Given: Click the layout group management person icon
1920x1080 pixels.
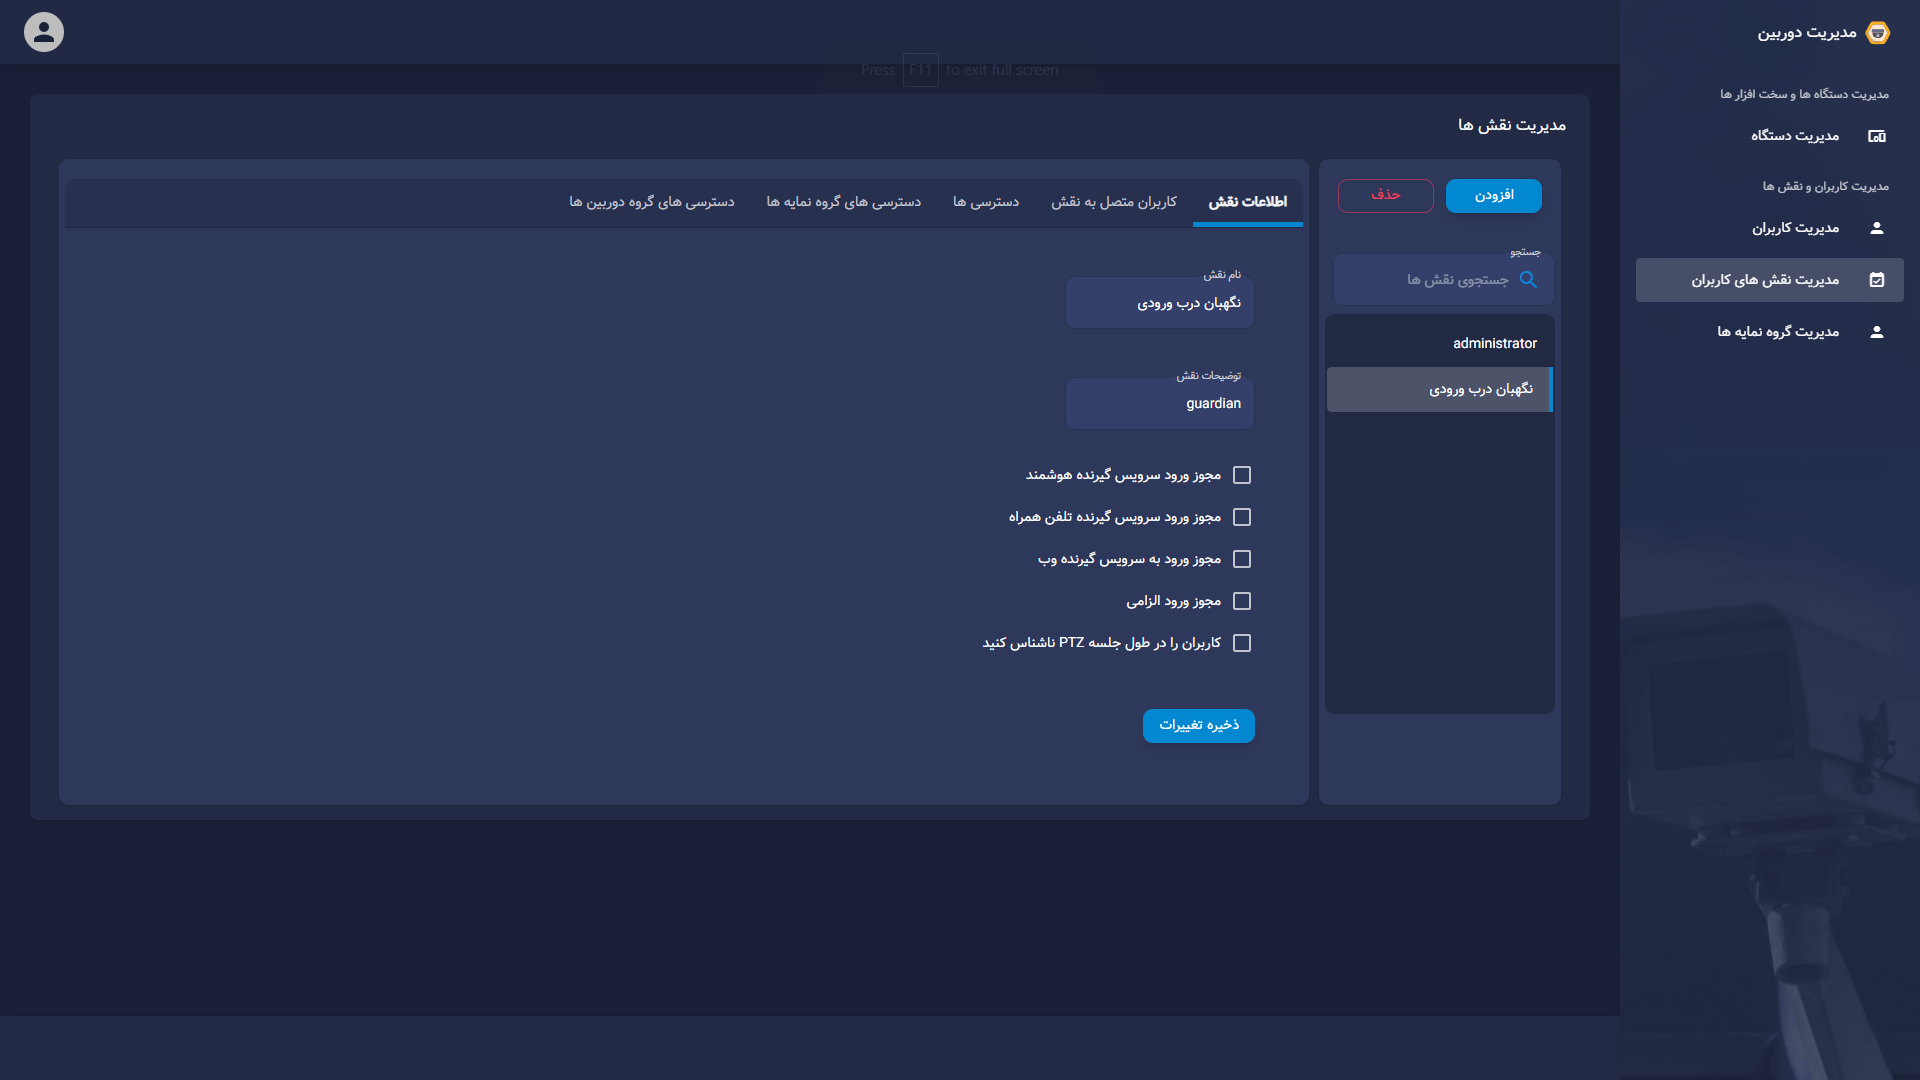Looking at the screenshot, I should [1877, 332].
